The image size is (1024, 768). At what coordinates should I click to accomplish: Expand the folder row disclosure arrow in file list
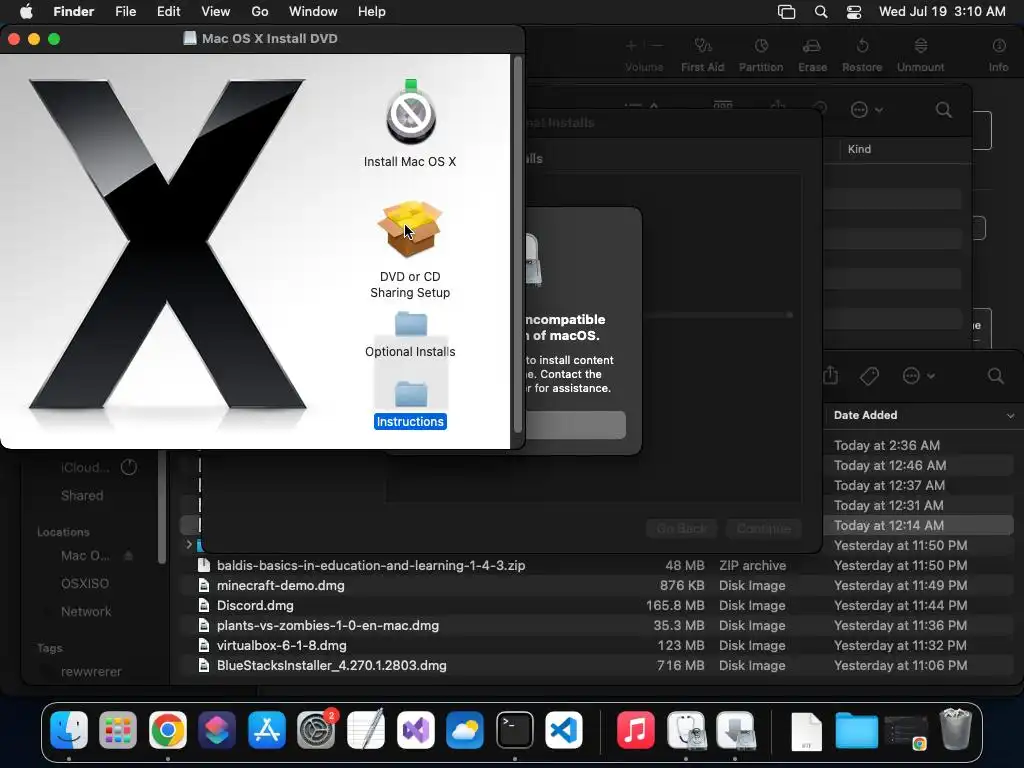tap(189, 544)
